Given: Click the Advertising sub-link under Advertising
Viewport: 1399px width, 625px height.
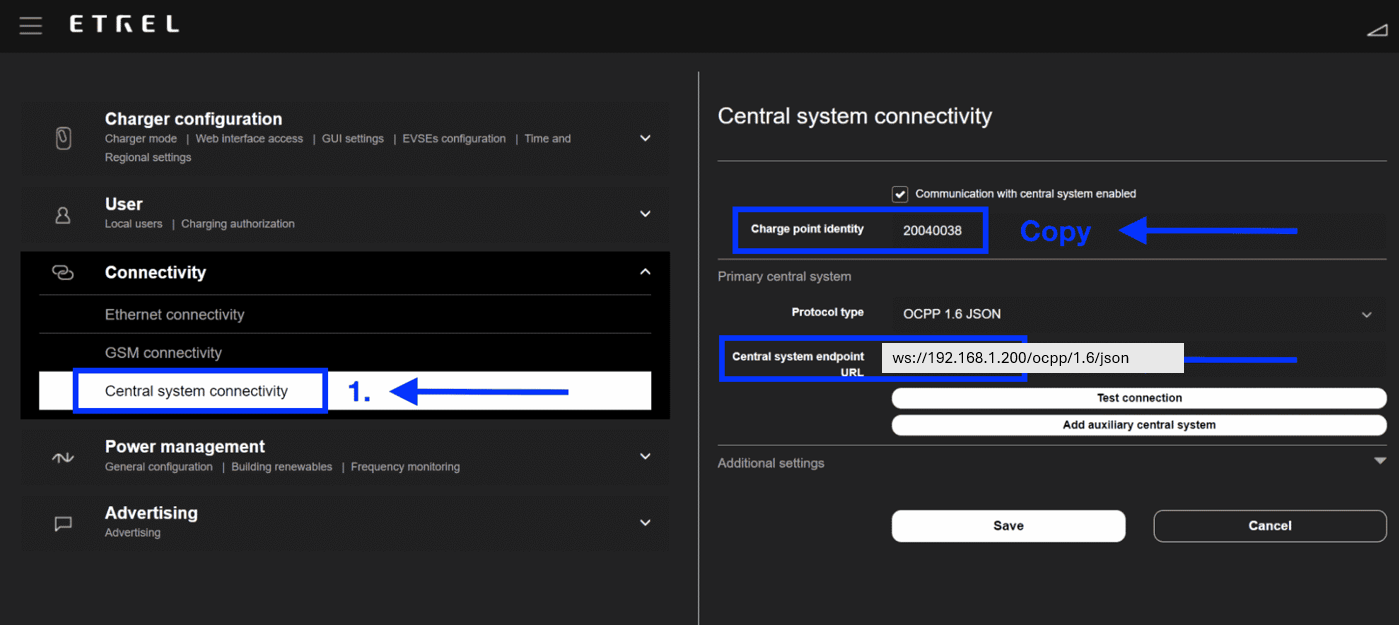Looking at the screenshot, I should coord(133,533).
